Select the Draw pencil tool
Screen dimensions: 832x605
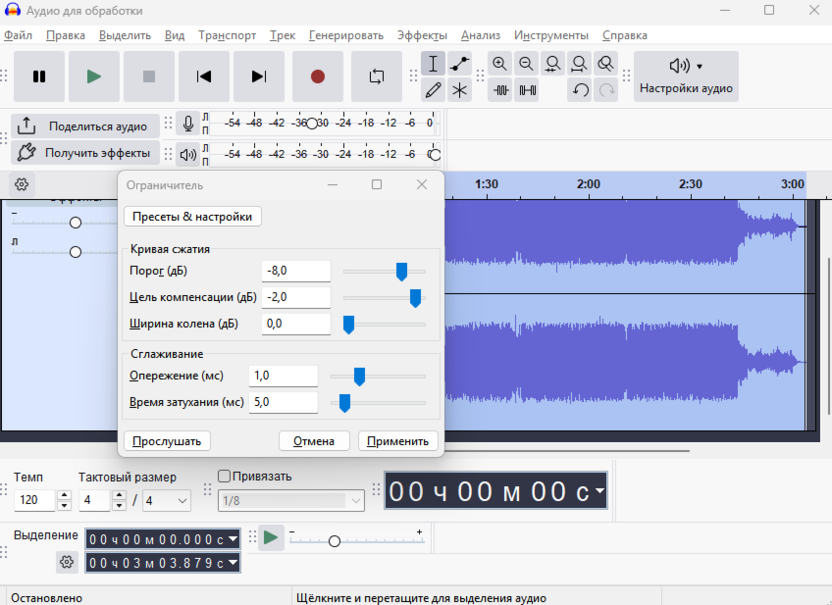433,91
